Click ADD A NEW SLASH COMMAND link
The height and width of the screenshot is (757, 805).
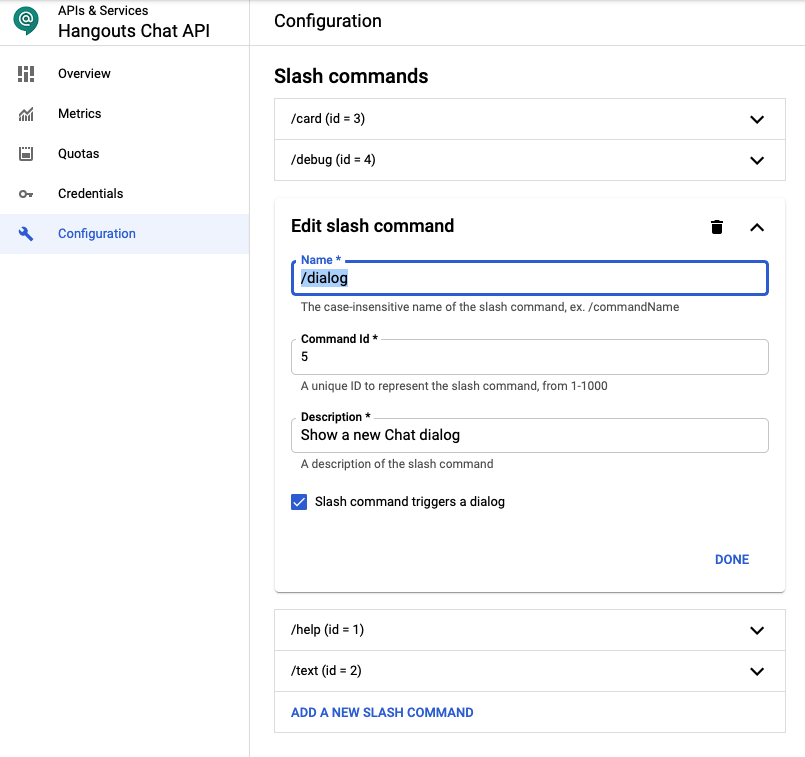pos(382,713)
